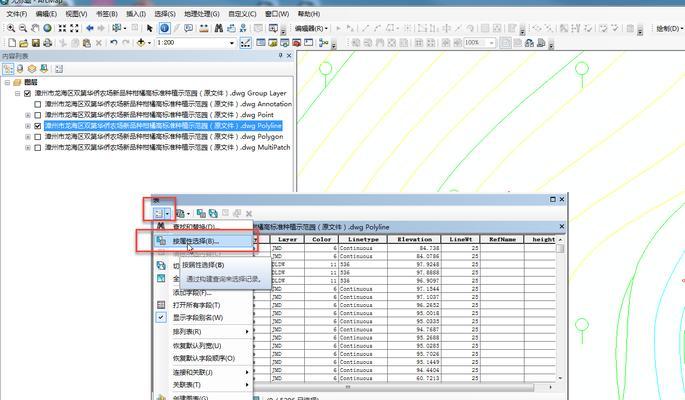Select the Zoom Out tool
This screenshot has width=685, height=400.
[23, 28]
